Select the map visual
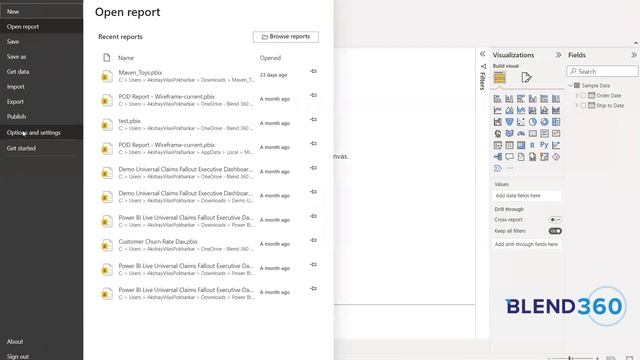 [x=498, y=133]
